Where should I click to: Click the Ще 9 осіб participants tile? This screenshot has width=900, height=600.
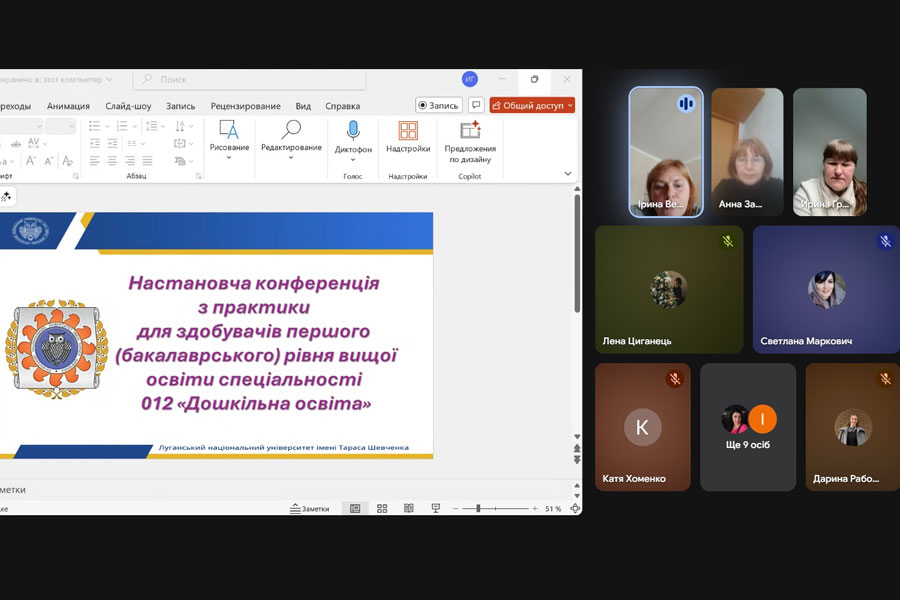pos(748,427)
